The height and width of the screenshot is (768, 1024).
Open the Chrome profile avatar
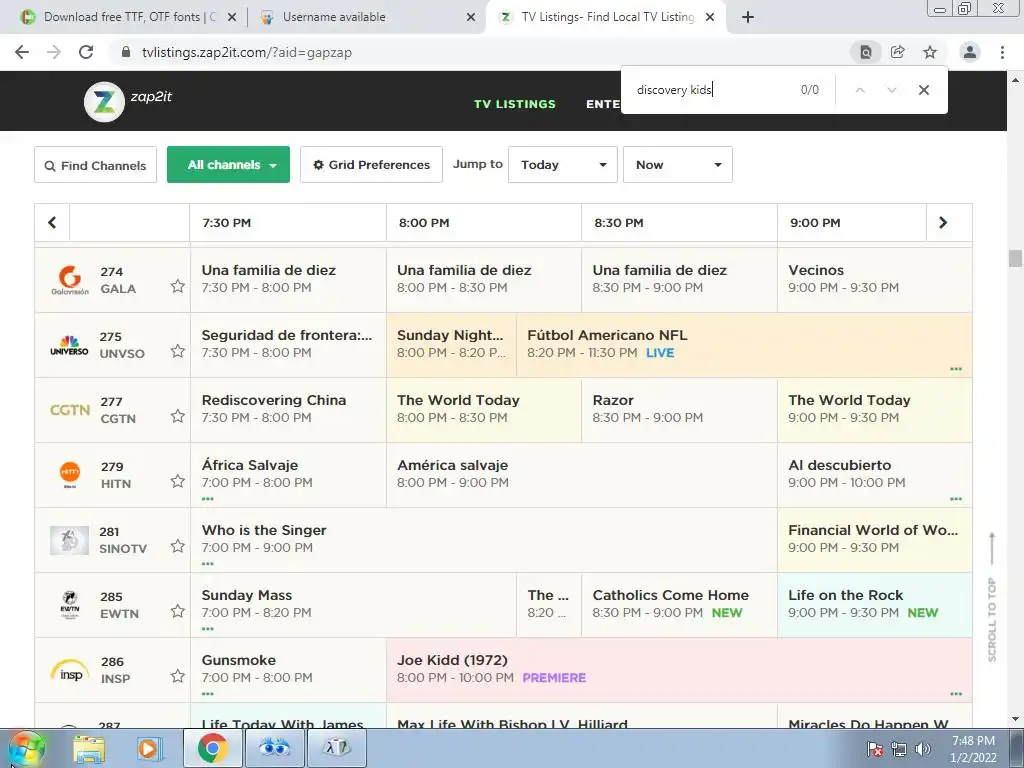click(970, 52)
